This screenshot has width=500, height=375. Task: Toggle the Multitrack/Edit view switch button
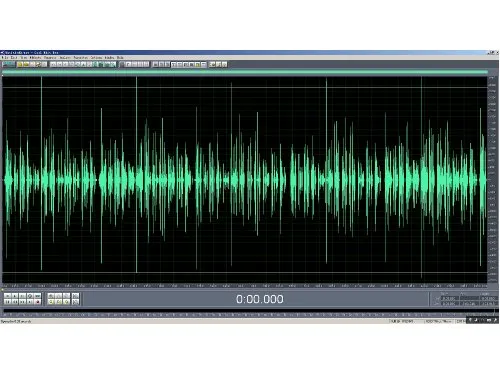[x=9, y=64]
